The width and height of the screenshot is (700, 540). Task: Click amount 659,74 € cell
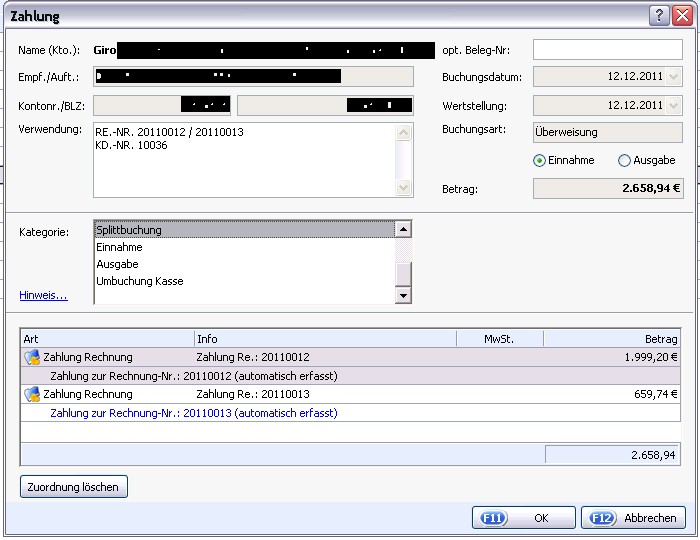pyautogui.click(x=655, y=395)
